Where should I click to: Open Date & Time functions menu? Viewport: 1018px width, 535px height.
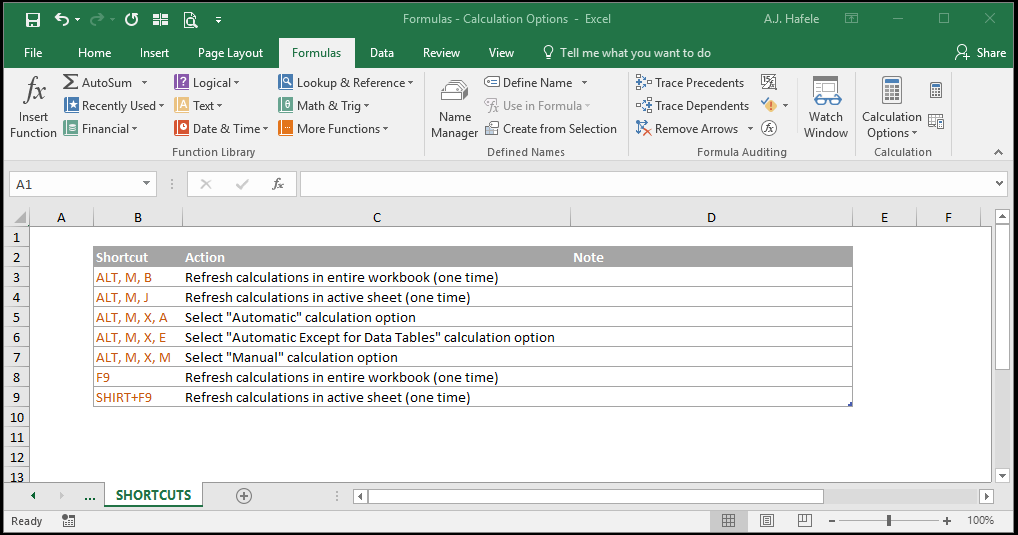221,129
